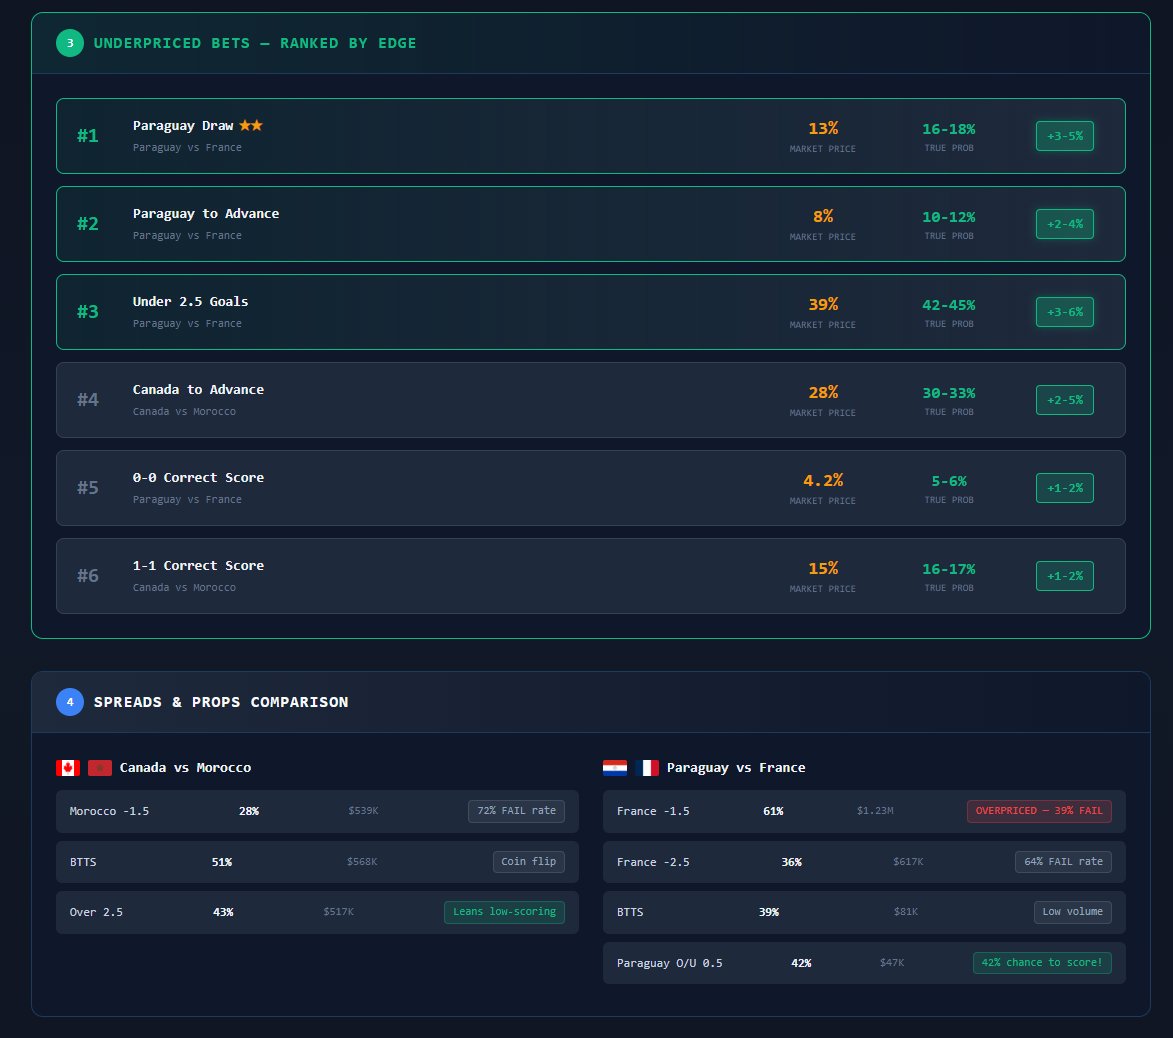
Task: Click the 13% market price value
Action: pyautogui.click(x=823, y=129)
